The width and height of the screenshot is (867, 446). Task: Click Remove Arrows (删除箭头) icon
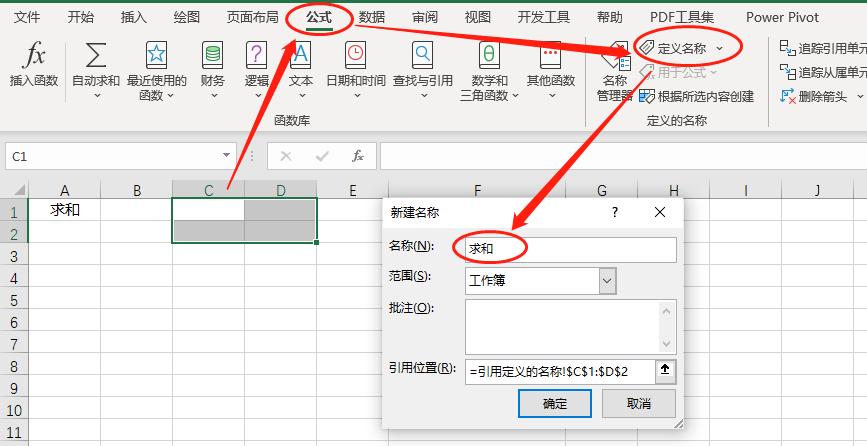(x=787, y=96)
